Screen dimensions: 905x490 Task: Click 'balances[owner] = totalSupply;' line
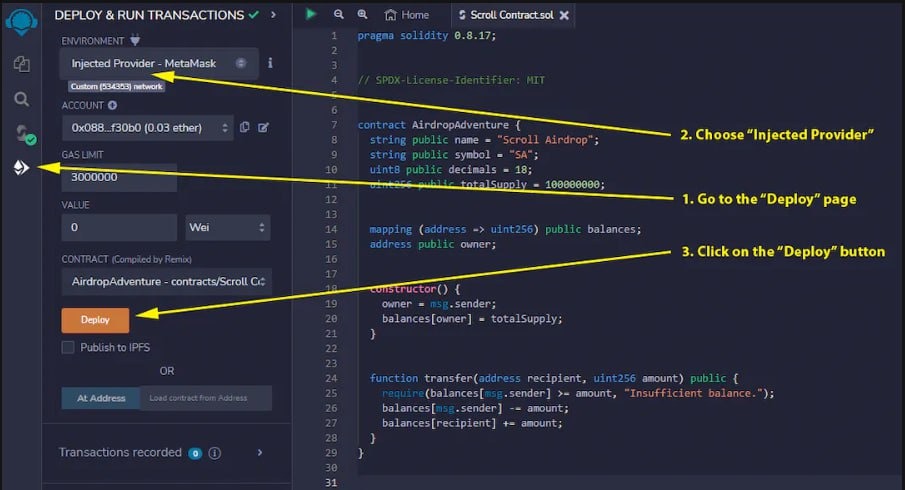472,319
